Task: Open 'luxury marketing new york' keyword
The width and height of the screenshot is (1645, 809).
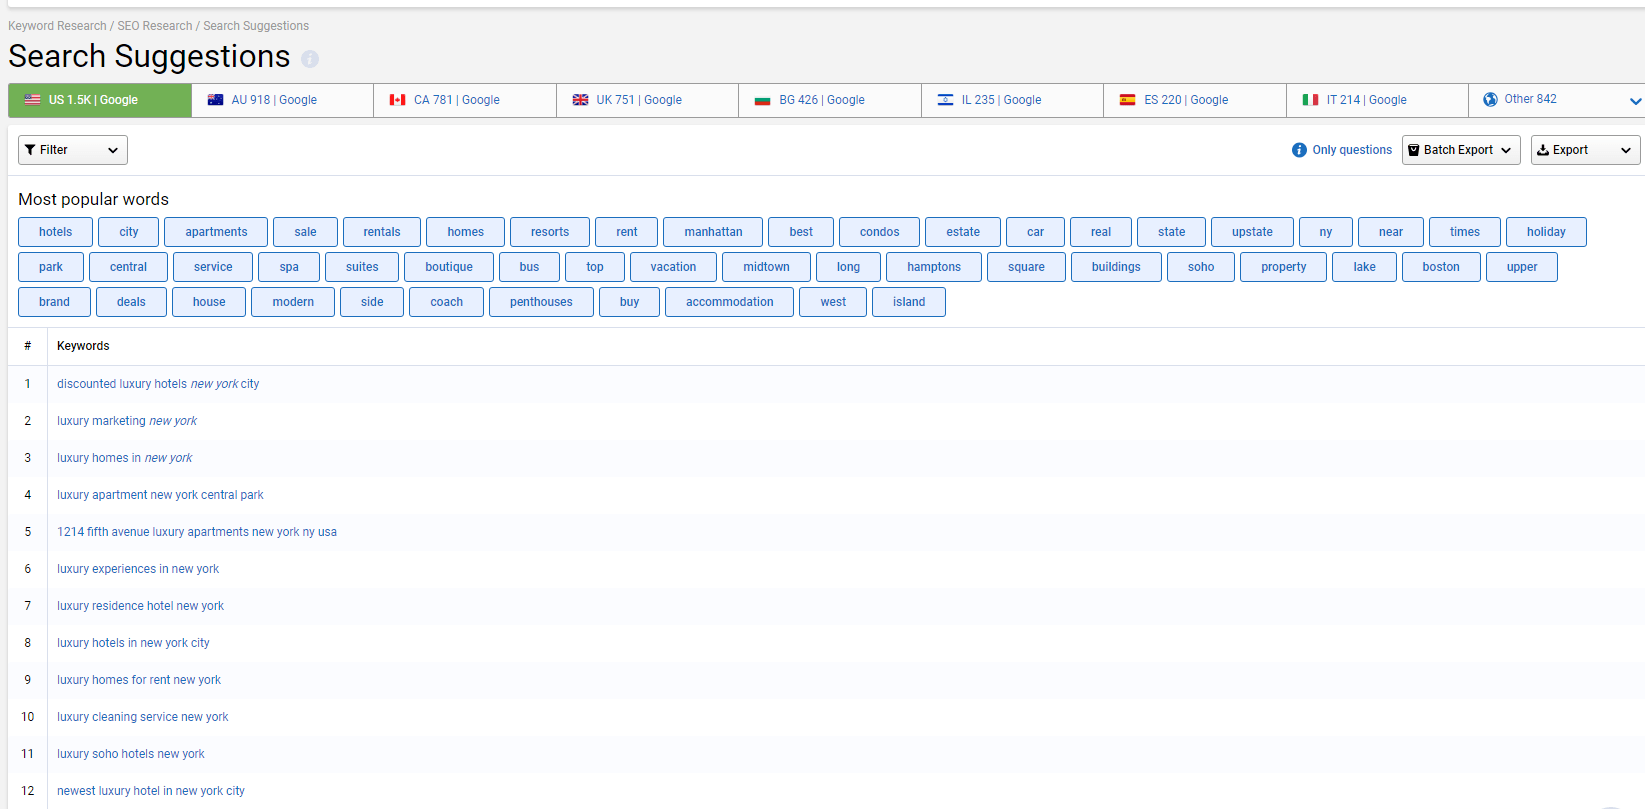Action: pyautogui.click(x=127, y=421)
